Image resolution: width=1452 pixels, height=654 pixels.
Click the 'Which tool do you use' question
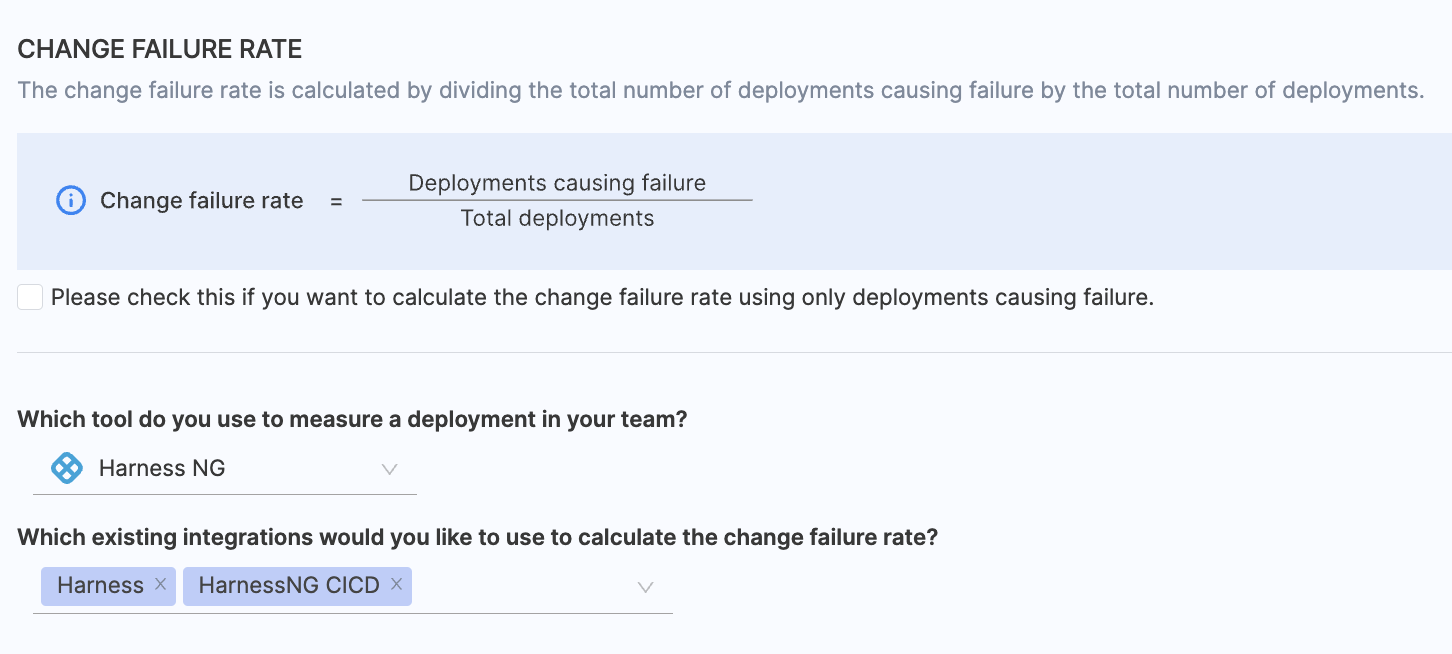352,419
